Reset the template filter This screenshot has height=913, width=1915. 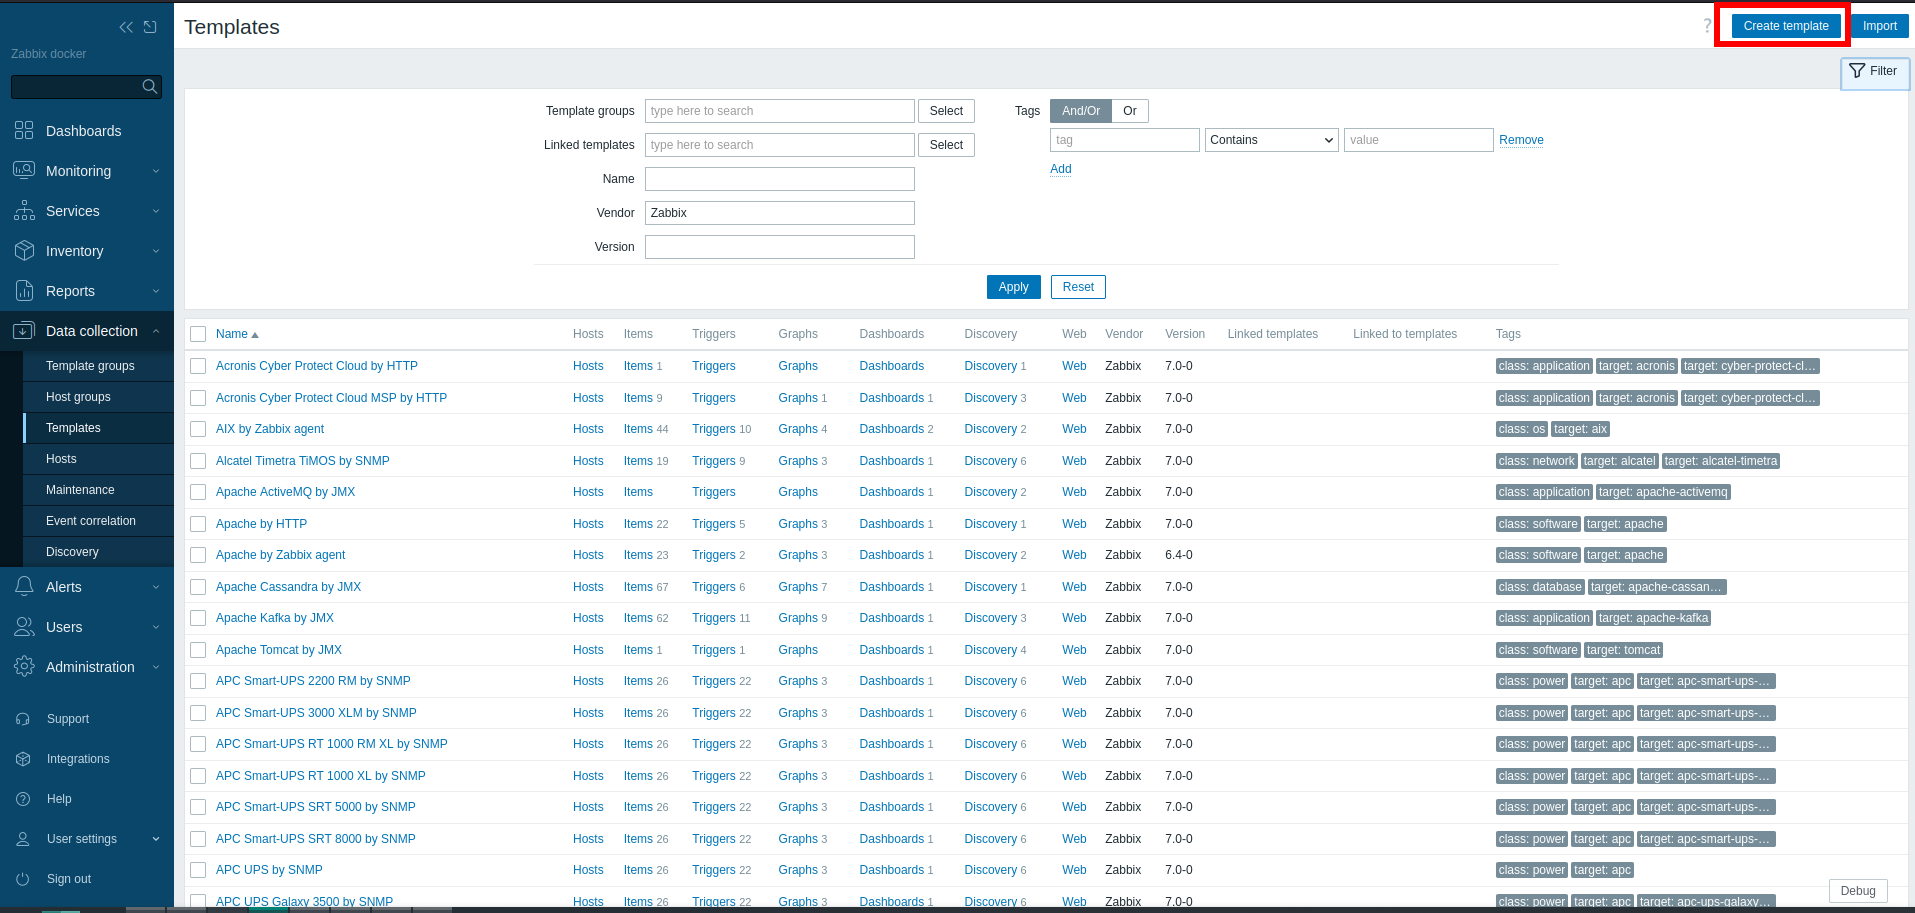click(1078, 287)
